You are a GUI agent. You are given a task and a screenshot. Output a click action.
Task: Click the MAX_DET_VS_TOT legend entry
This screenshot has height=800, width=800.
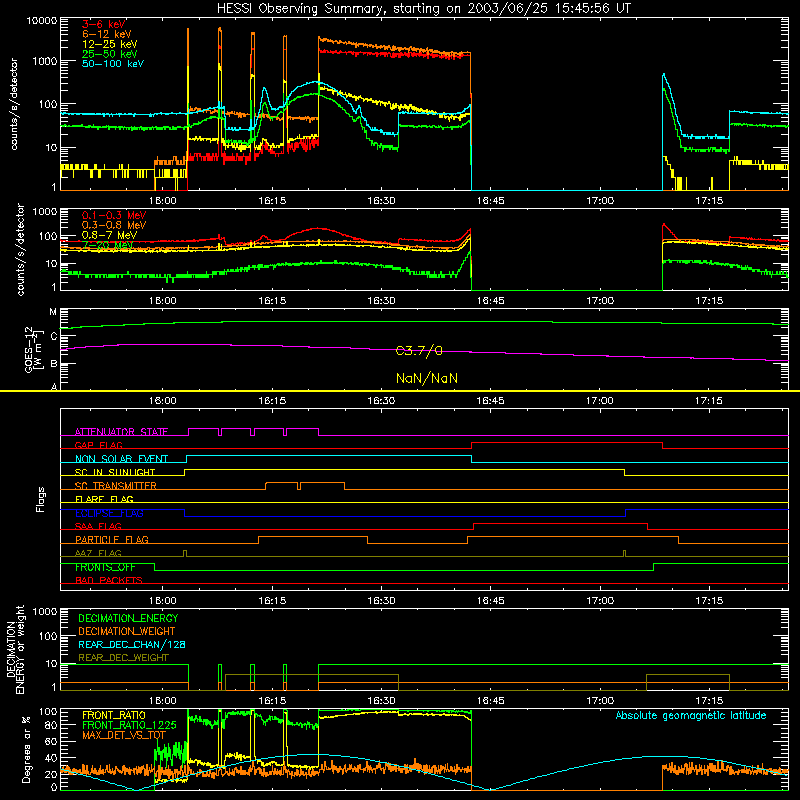(123, 735)
